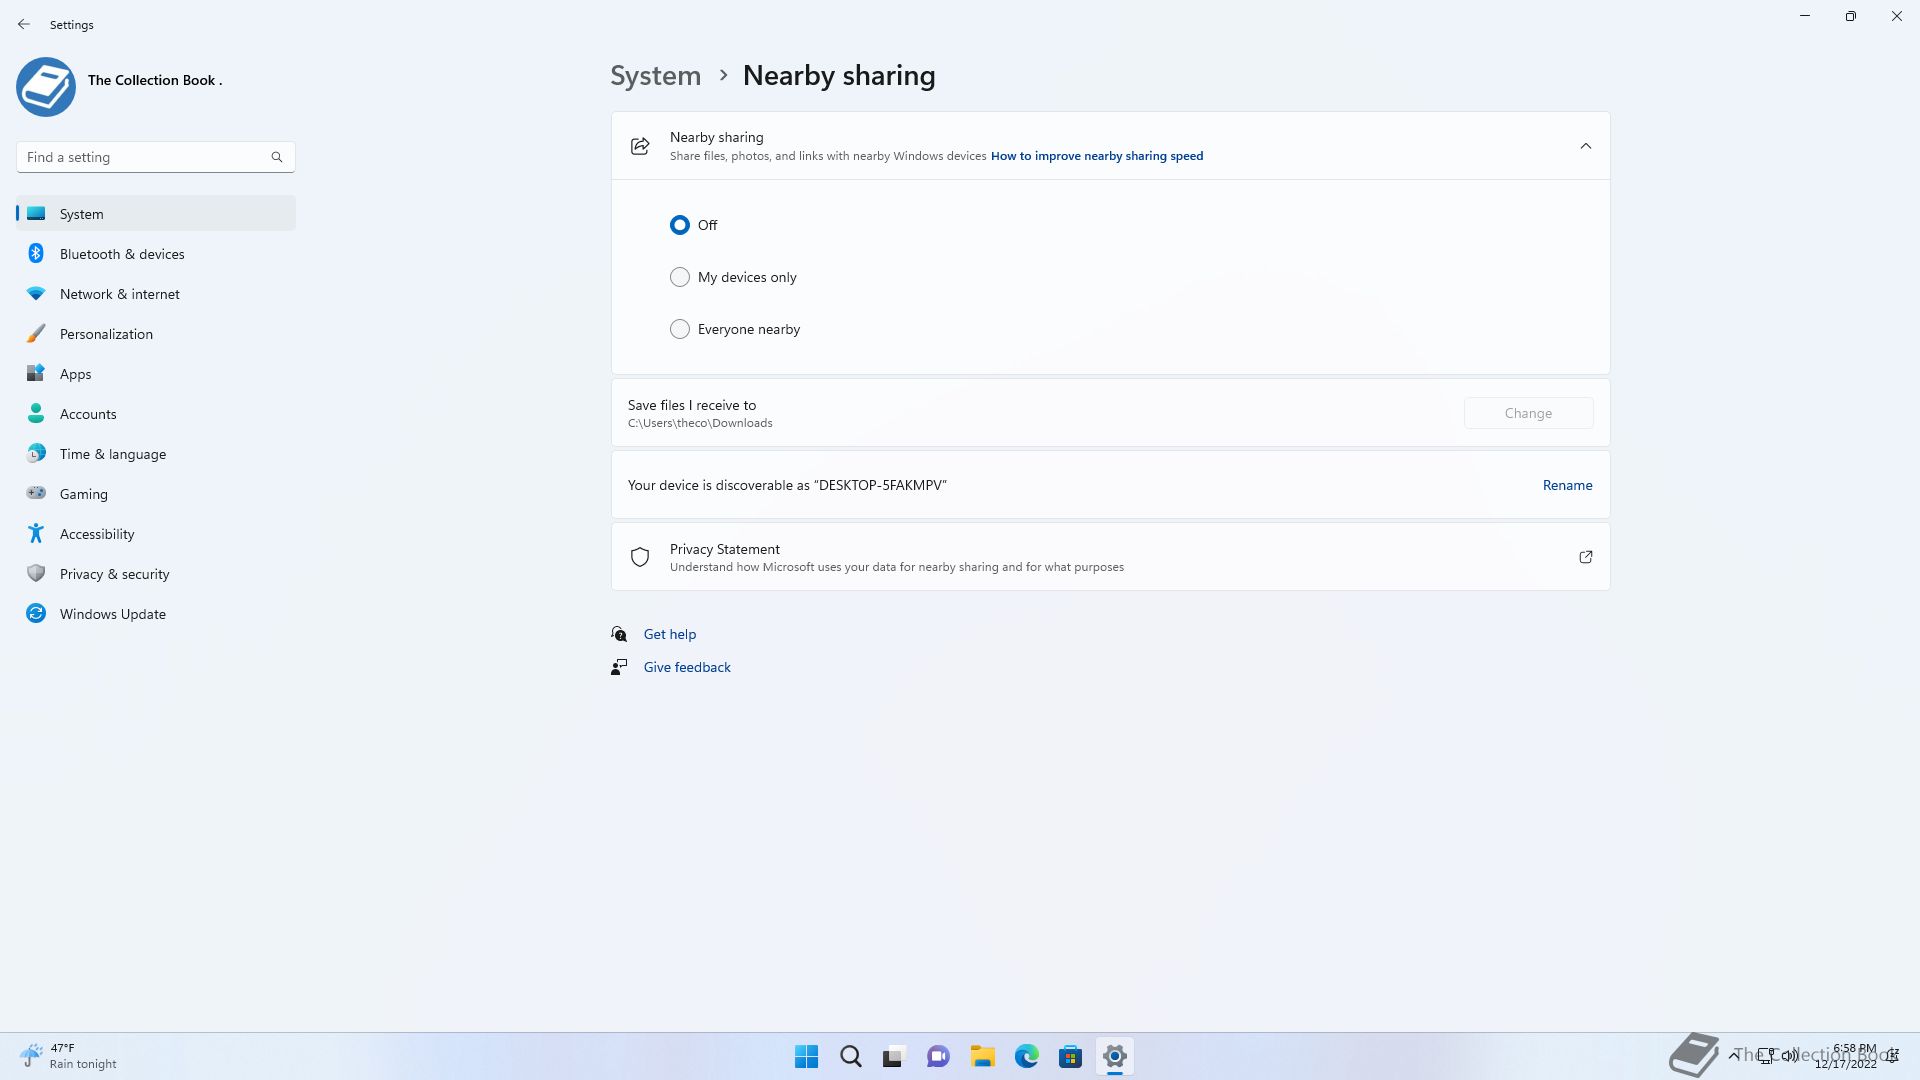Open the Privacy Statement row

1110,557
